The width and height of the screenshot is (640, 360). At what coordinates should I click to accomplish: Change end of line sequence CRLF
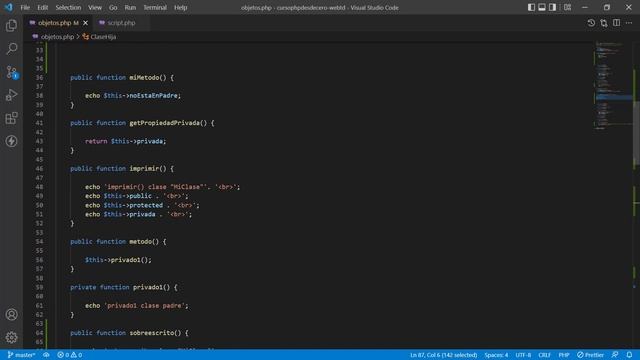[x=544, y=355]
